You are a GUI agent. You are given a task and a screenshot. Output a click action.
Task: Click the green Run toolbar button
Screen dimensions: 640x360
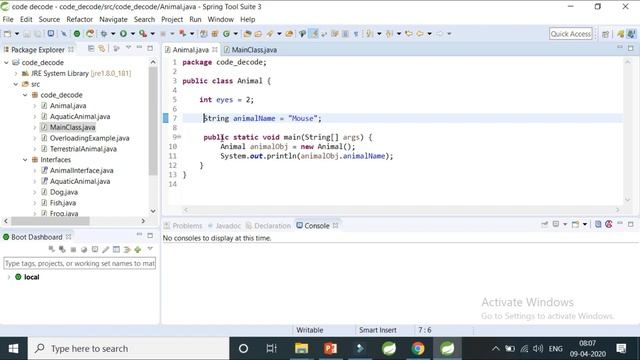[123, 34]
